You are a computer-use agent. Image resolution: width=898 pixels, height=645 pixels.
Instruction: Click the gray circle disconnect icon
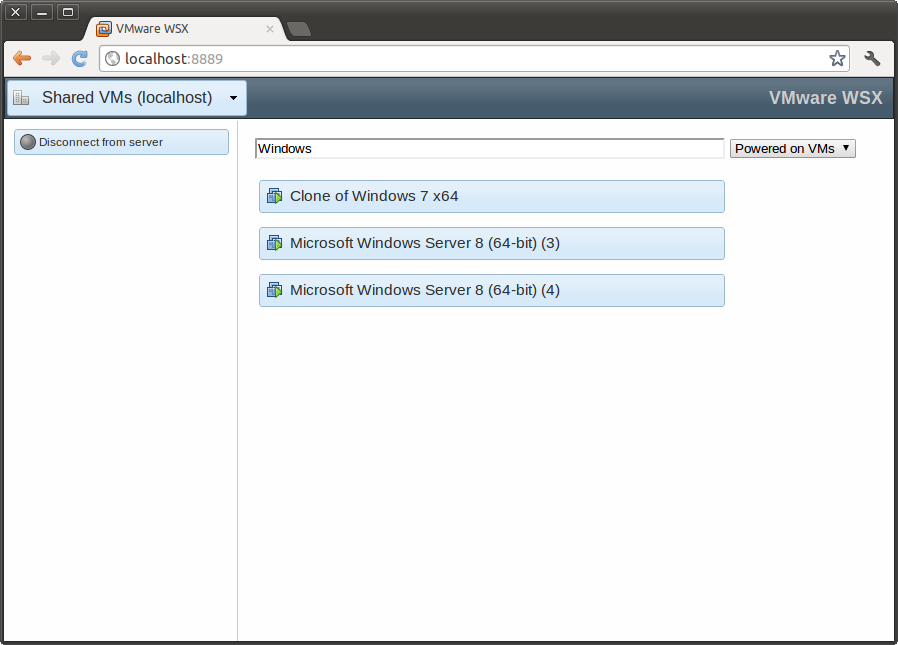tap(27, 141)
